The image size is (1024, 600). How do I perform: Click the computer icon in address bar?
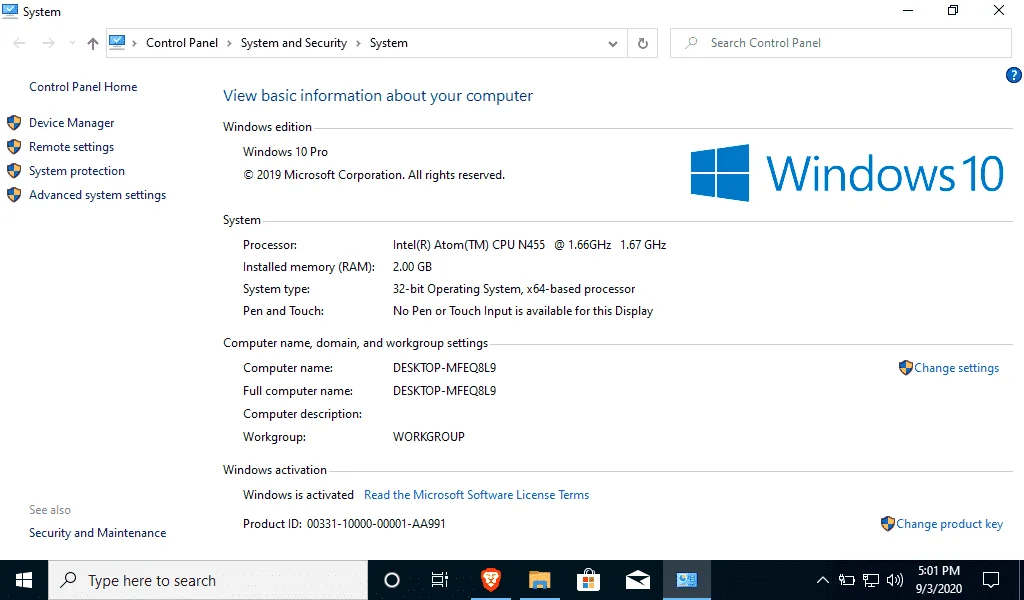(x=117, y=42)
